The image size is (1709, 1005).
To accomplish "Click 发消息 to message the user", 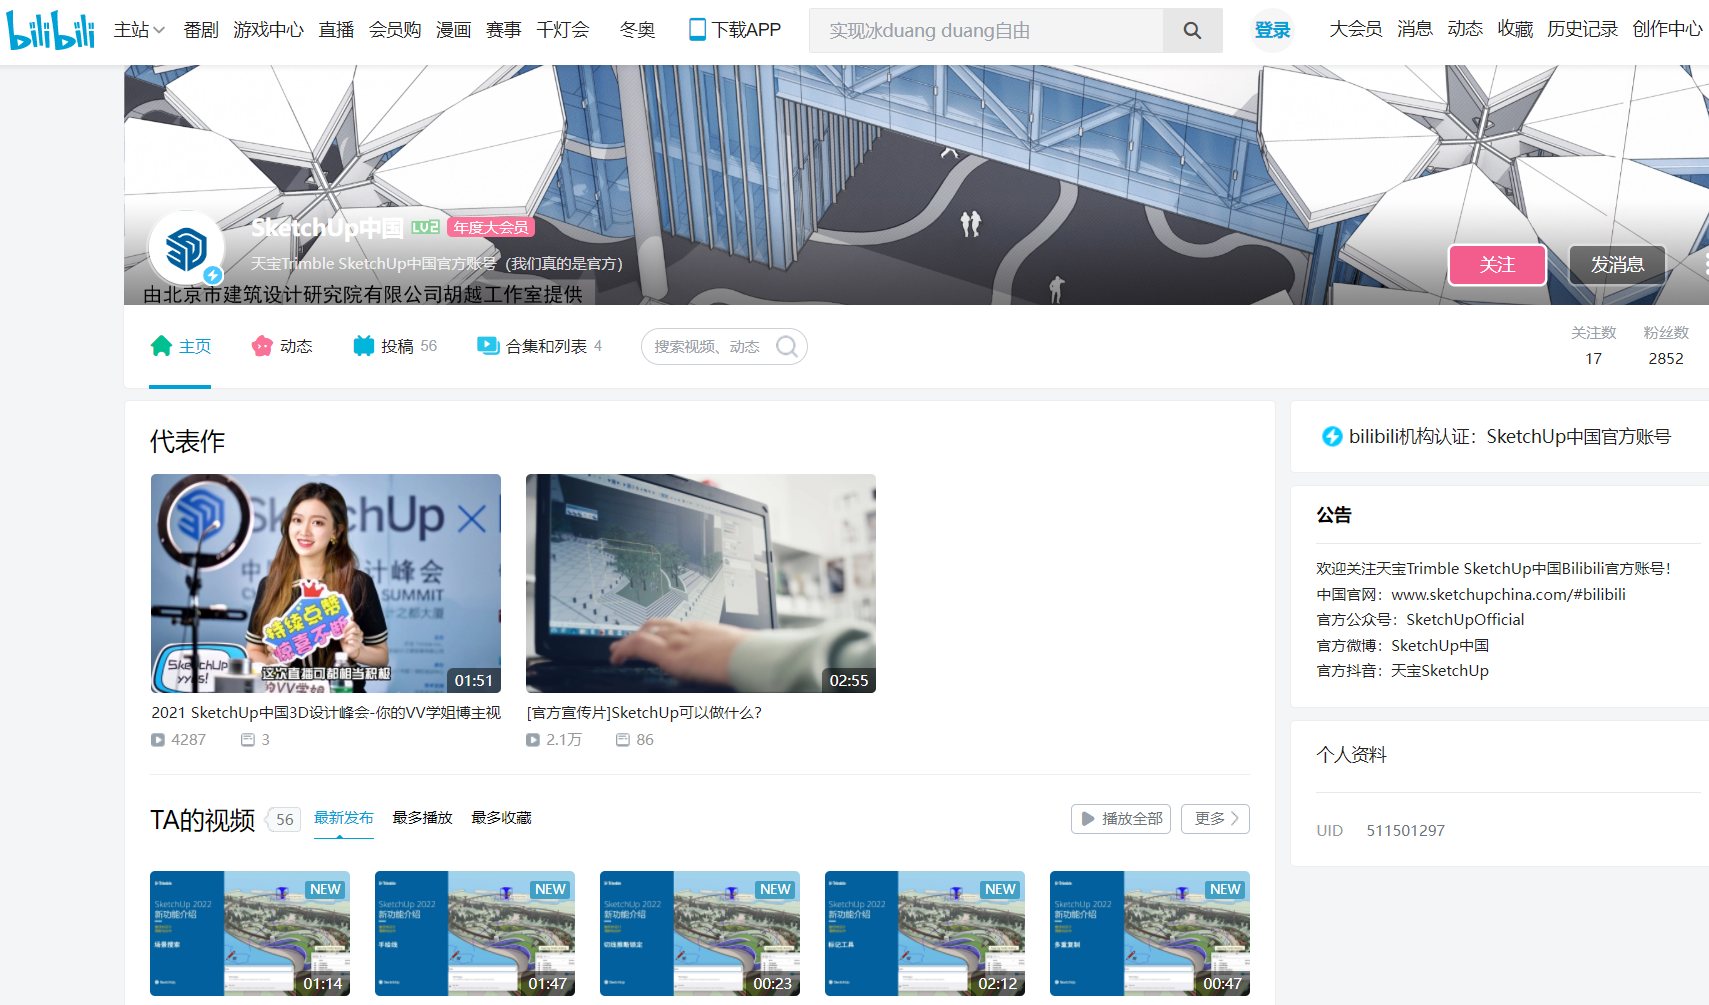I will (x=1617, y=265).
